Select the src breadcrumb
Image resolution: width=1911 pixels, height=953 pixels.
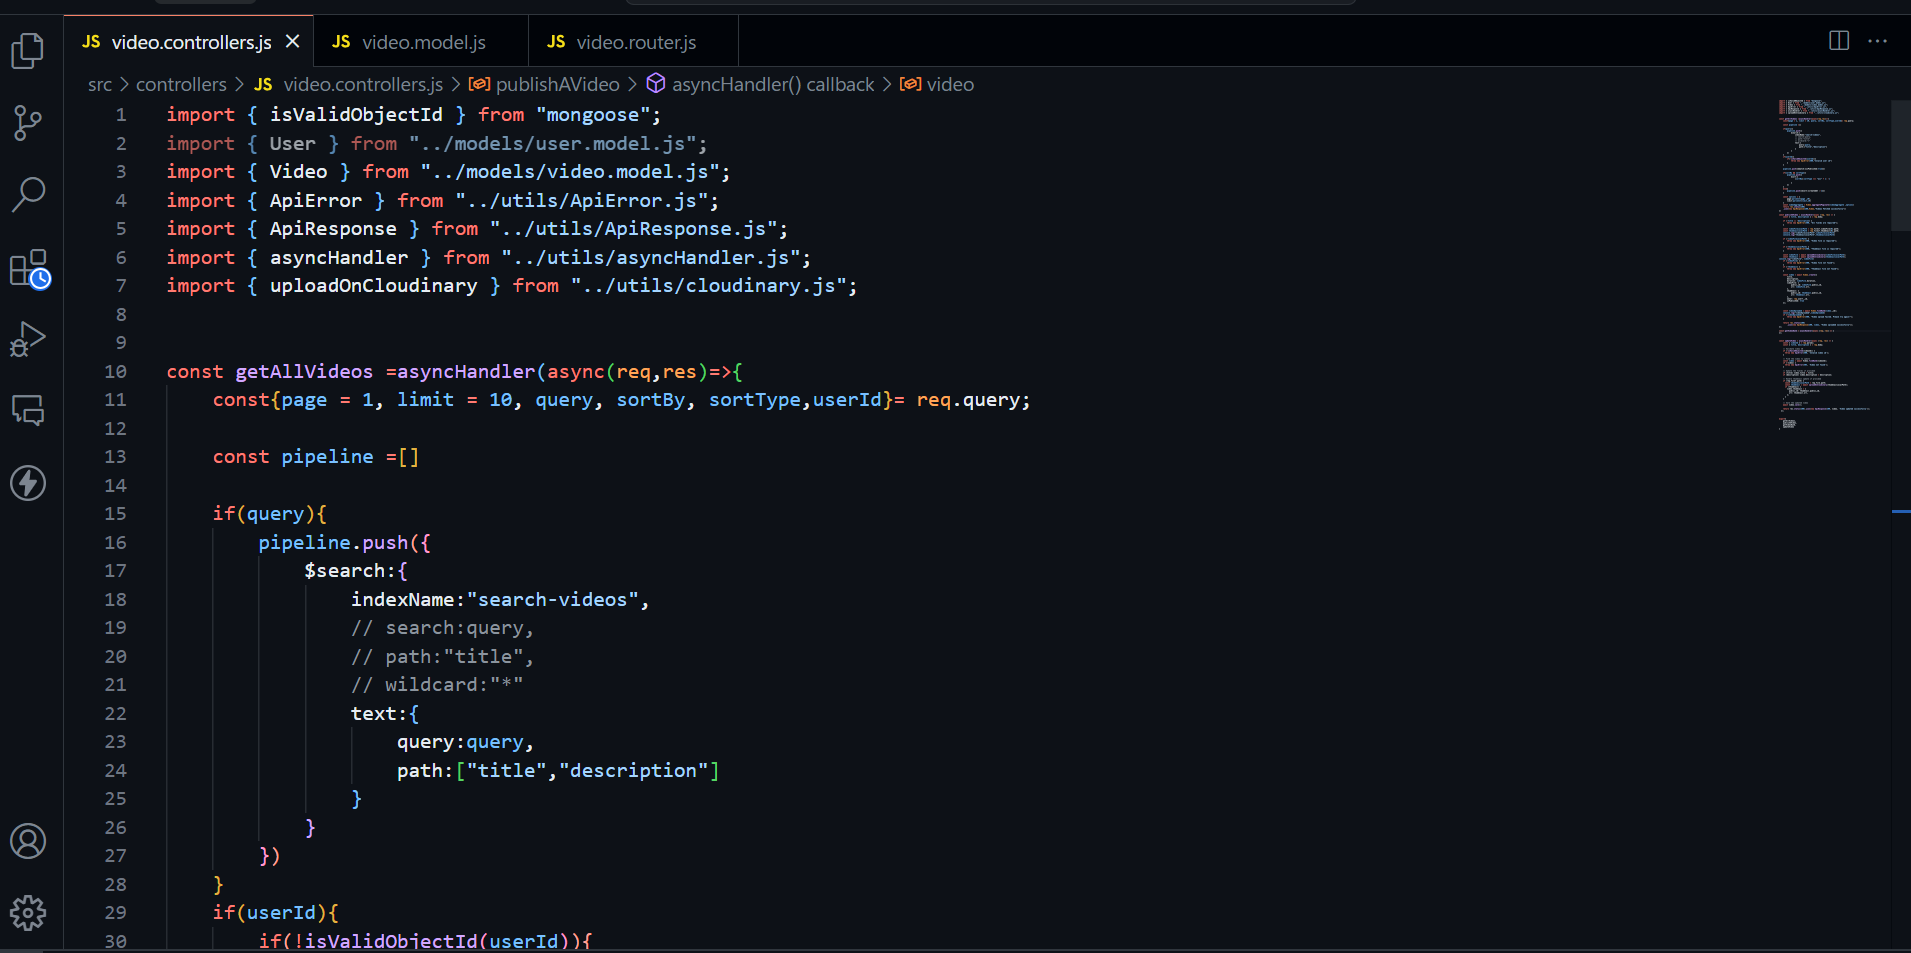click(100, 85)
